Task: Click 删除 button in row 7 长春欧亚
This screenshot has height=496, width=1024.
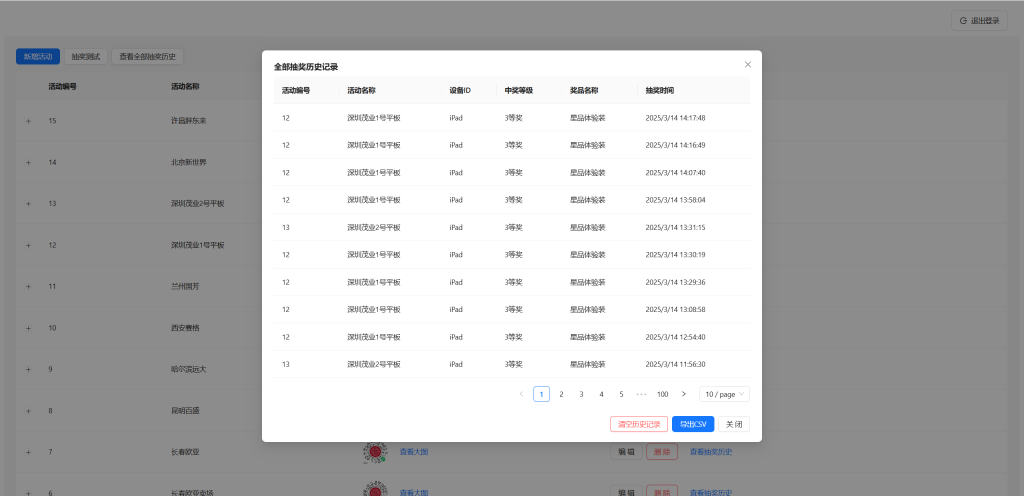Action: coord(662,452)
